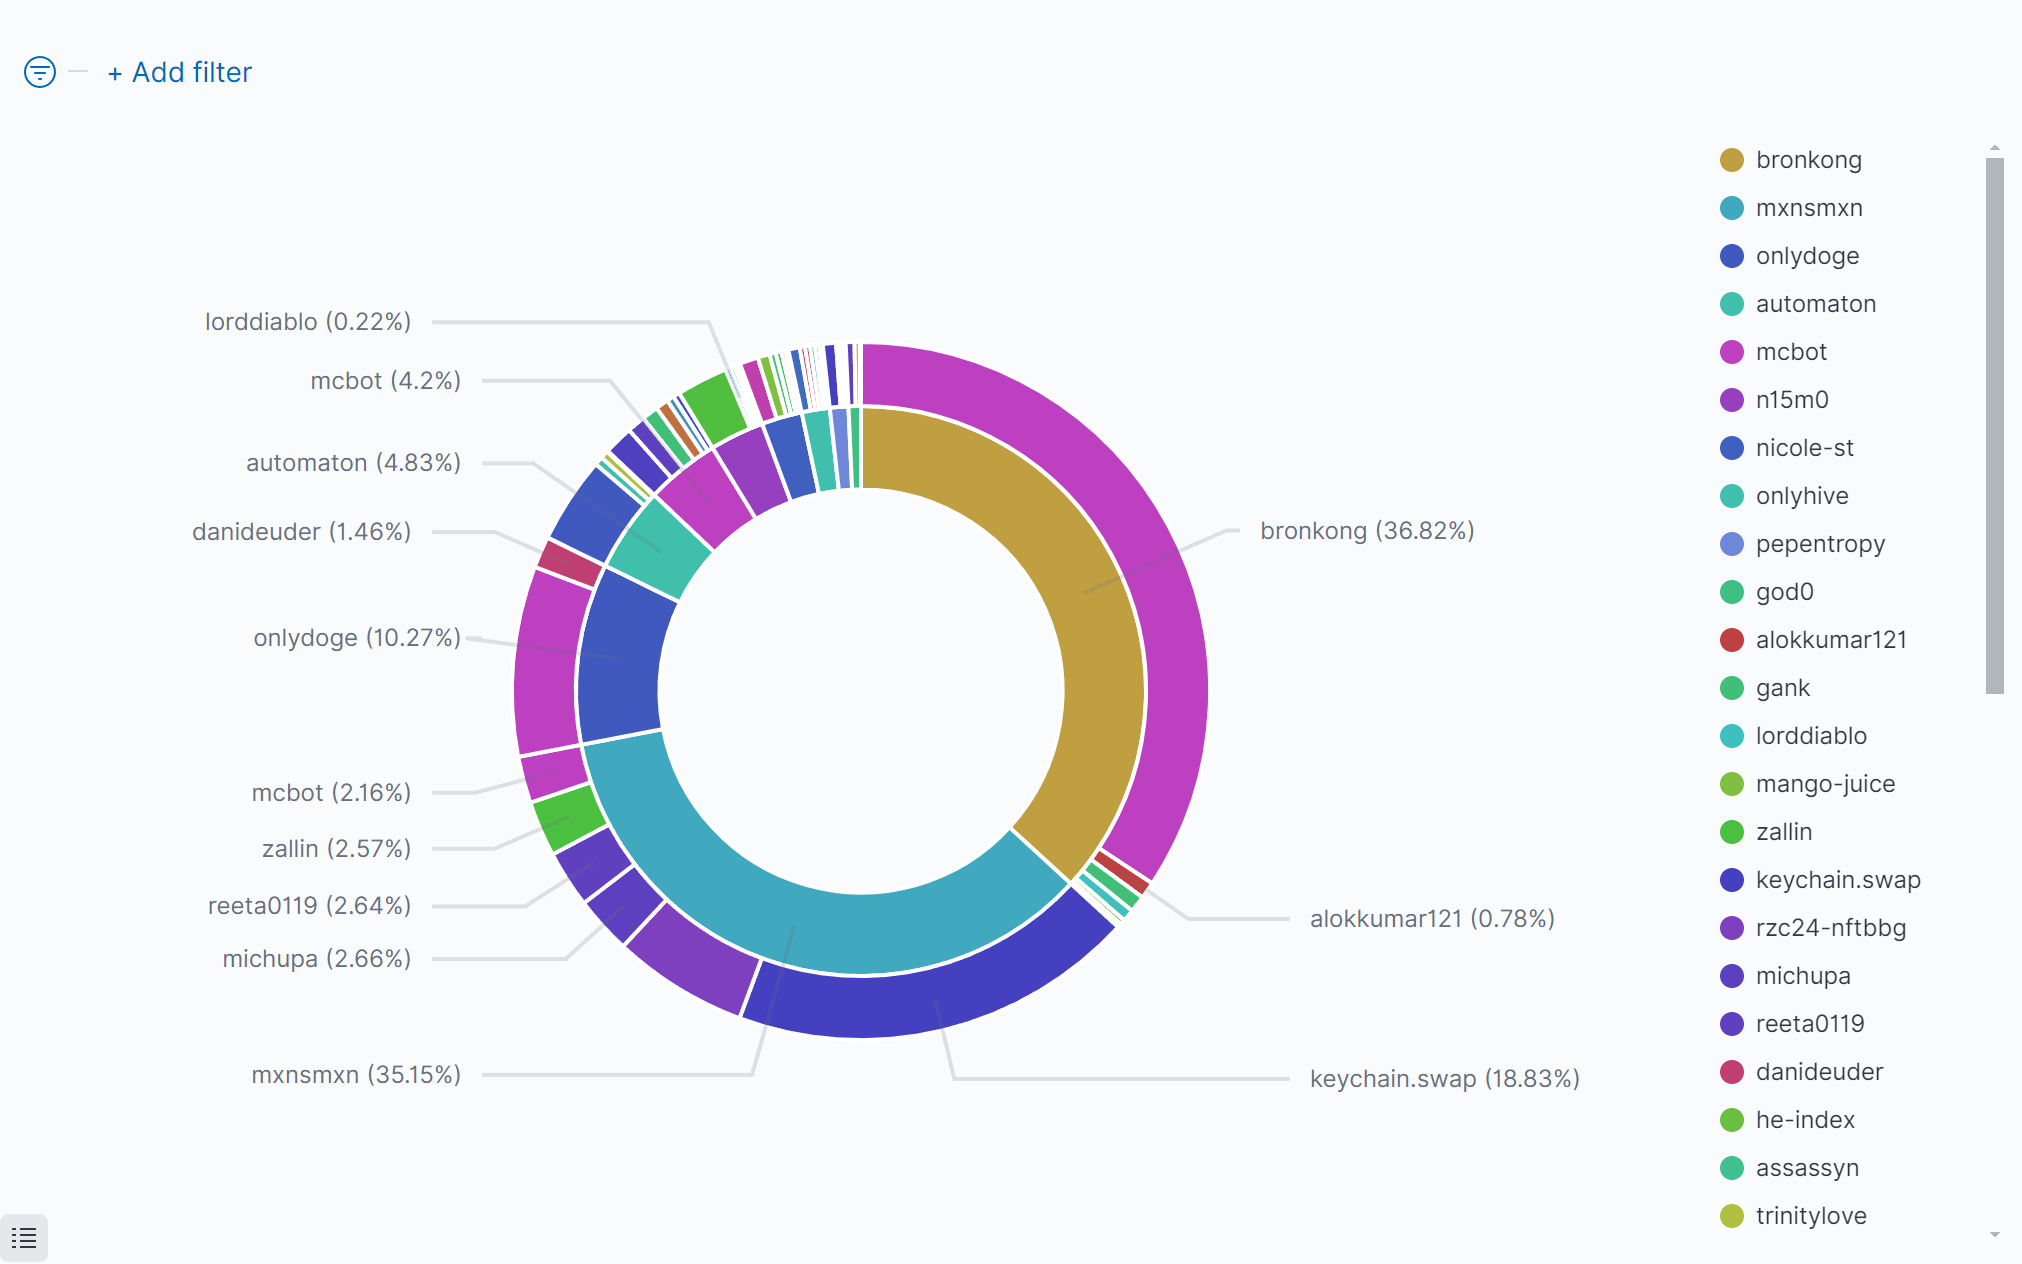Select keychain.swap in the legend
Image resolution: width=2022 pixels, height=1264 pixels.
(x=1837, y=880)
